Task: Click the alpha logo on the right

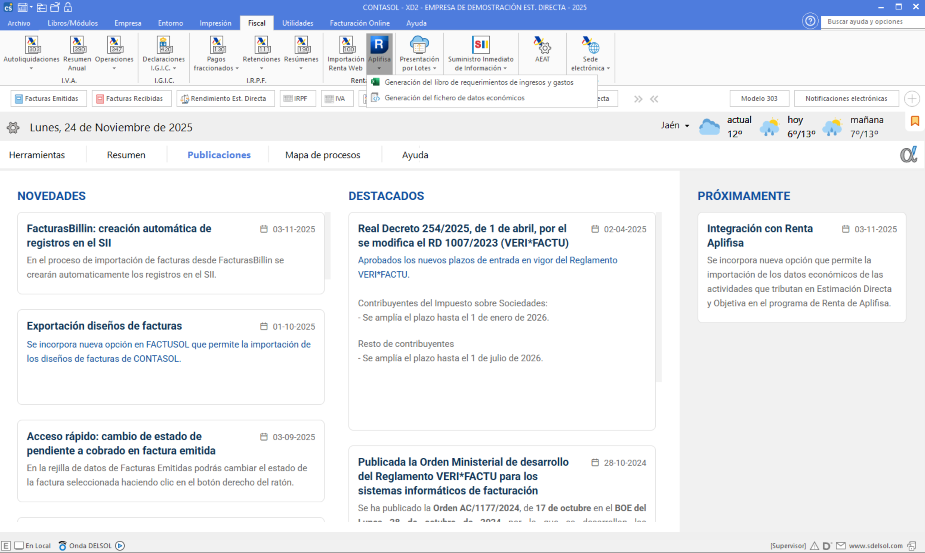Action: [908, 155]
